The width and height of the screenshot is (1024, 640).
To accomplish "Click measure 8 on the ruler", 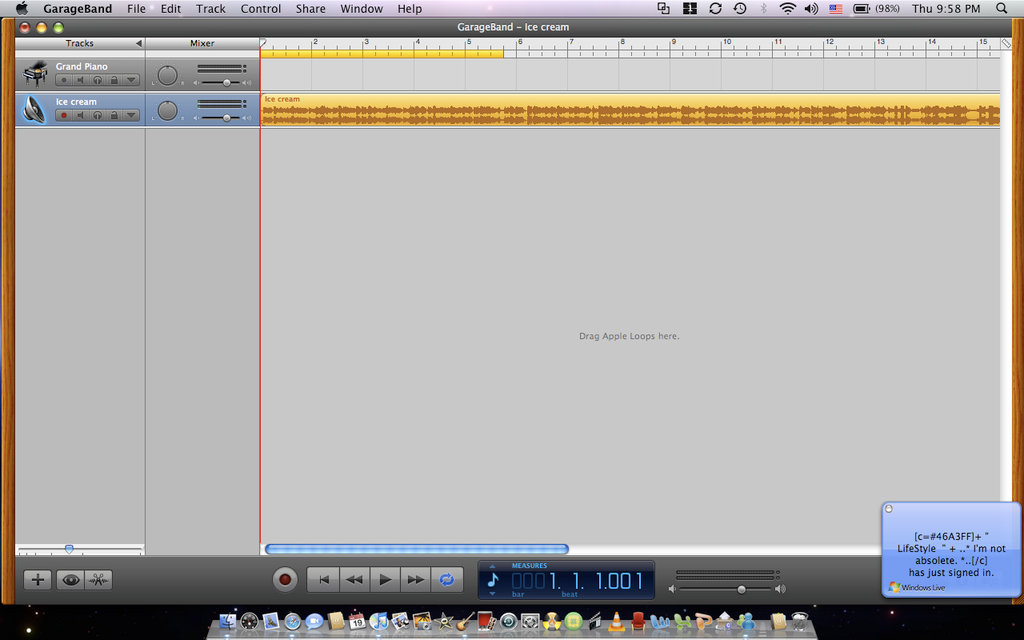I will point(620,43).
